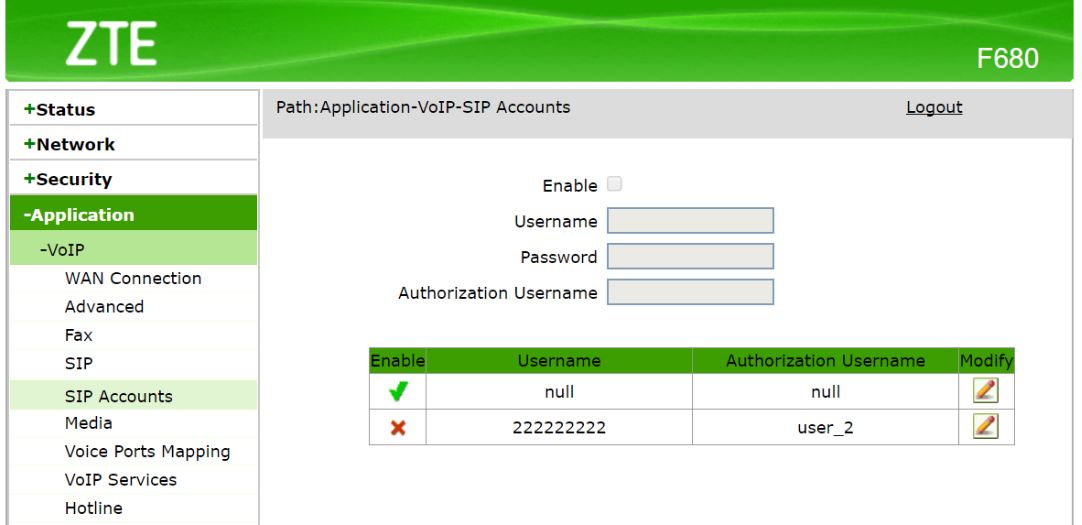Click the Enable column header
This screenshot has width=1082, height=525.
click(397, 360)
